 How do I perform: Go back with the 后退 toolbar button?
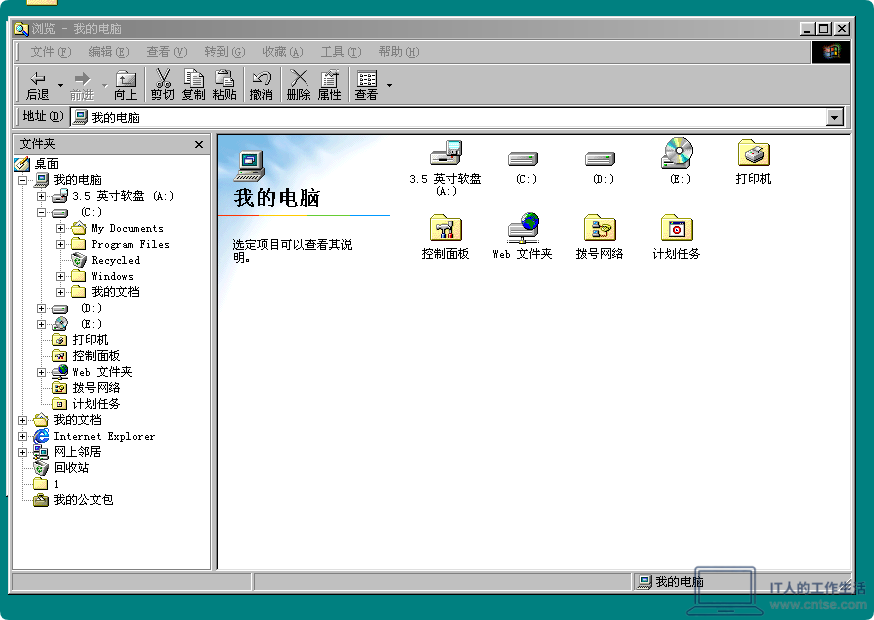pos(38,85)
